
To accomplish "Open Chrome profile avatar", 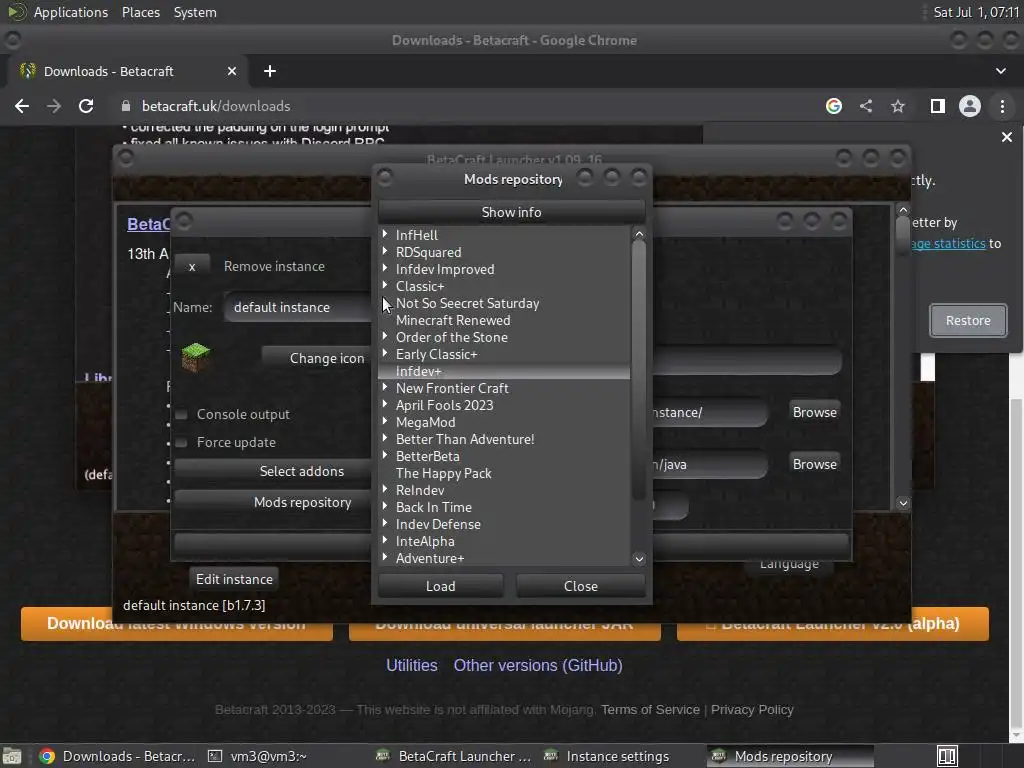I will tap(970, 106).
